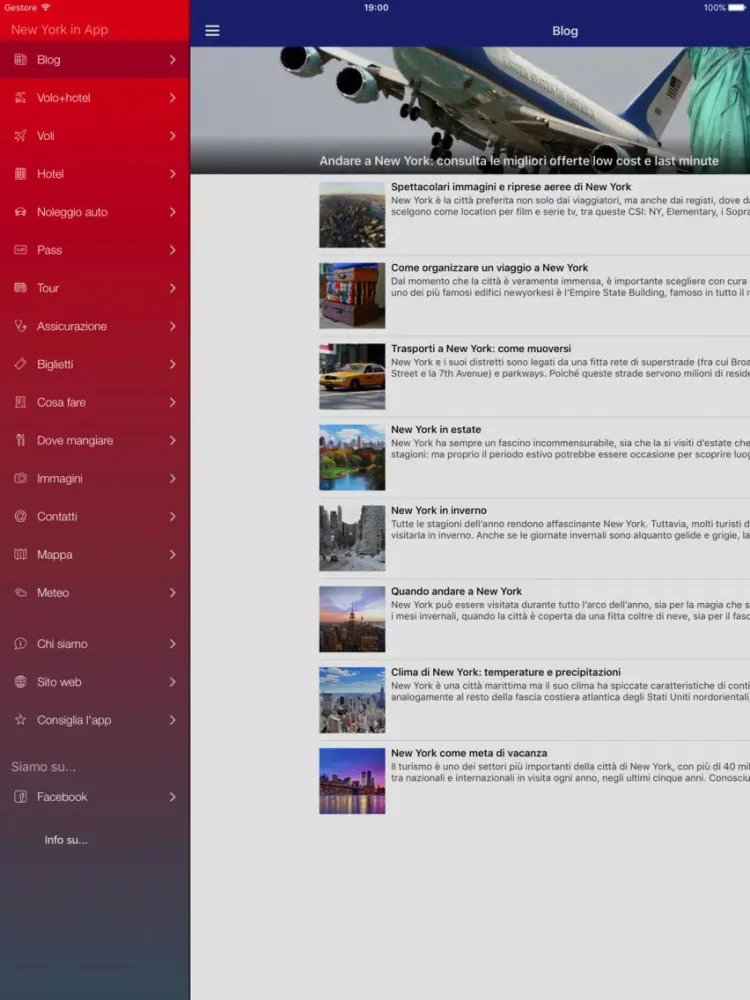Click the Volo+hotel icon in sidebar
The height and width of the screenshot is (1000, 750).
tap(20, 98)
